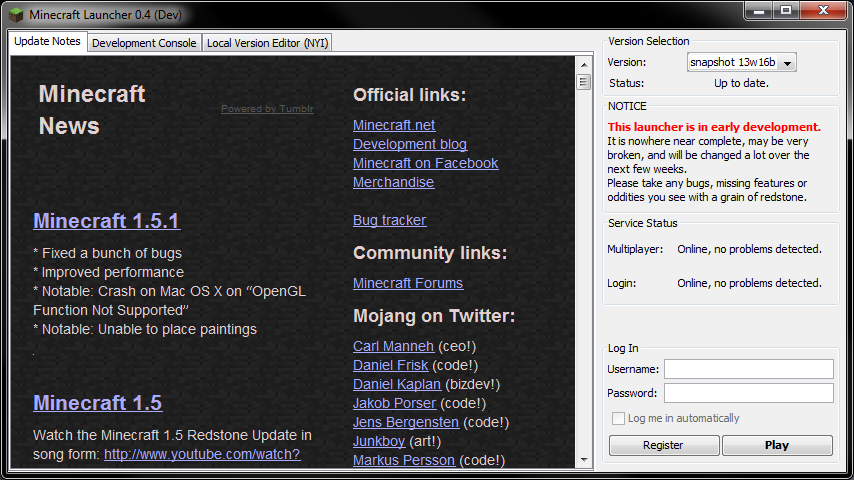This screenshot has height=480, width=854.
Task: Focus the Password input field
Action: pos(748,393)
